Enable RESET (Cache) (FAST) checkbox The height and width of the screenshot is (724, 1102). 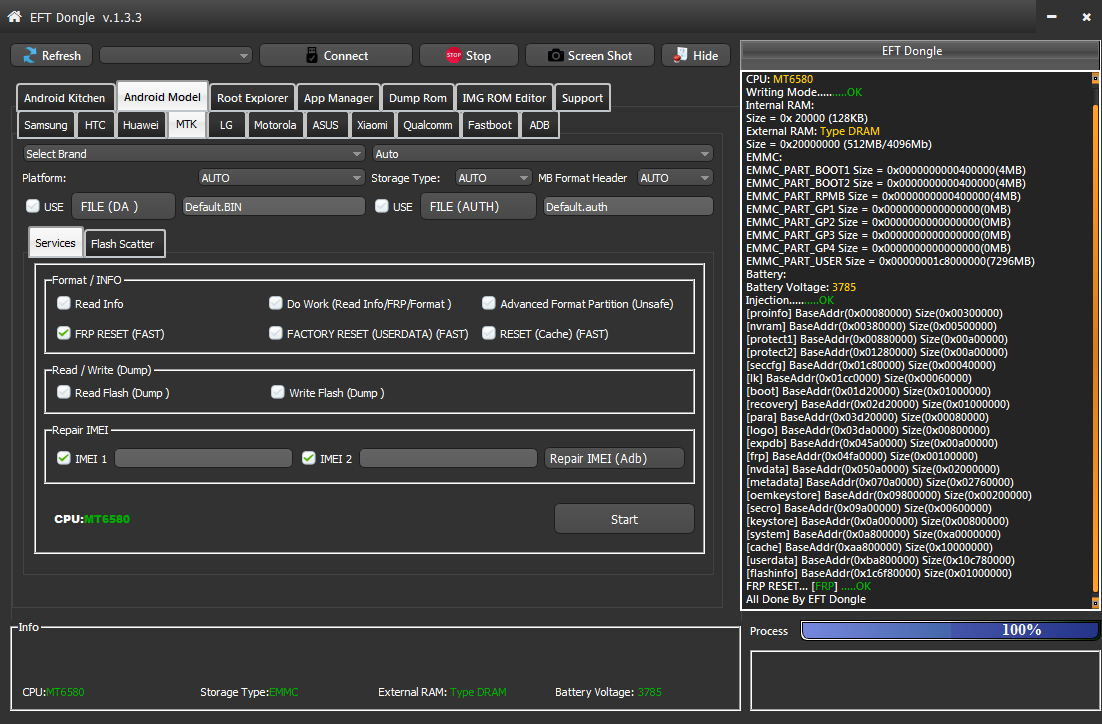pos(488,333)
